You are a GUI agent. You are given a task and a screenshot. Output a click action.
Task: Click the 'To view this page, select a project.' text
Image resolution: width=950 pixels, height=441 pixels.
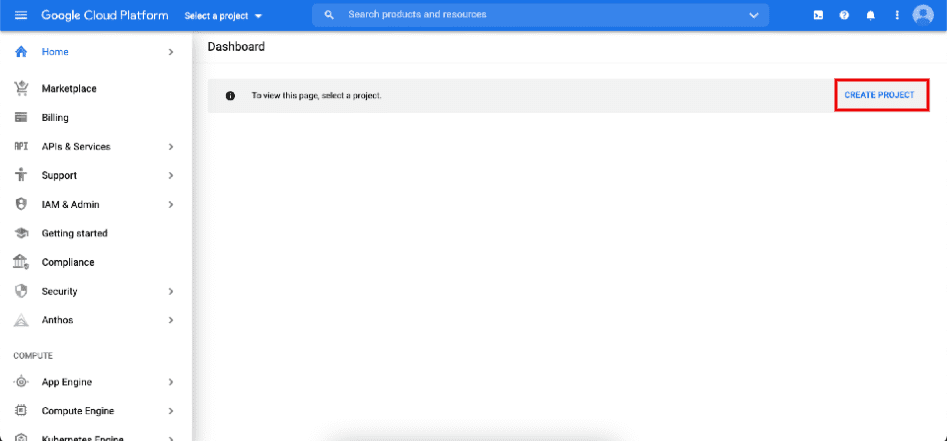coord(316,96)
